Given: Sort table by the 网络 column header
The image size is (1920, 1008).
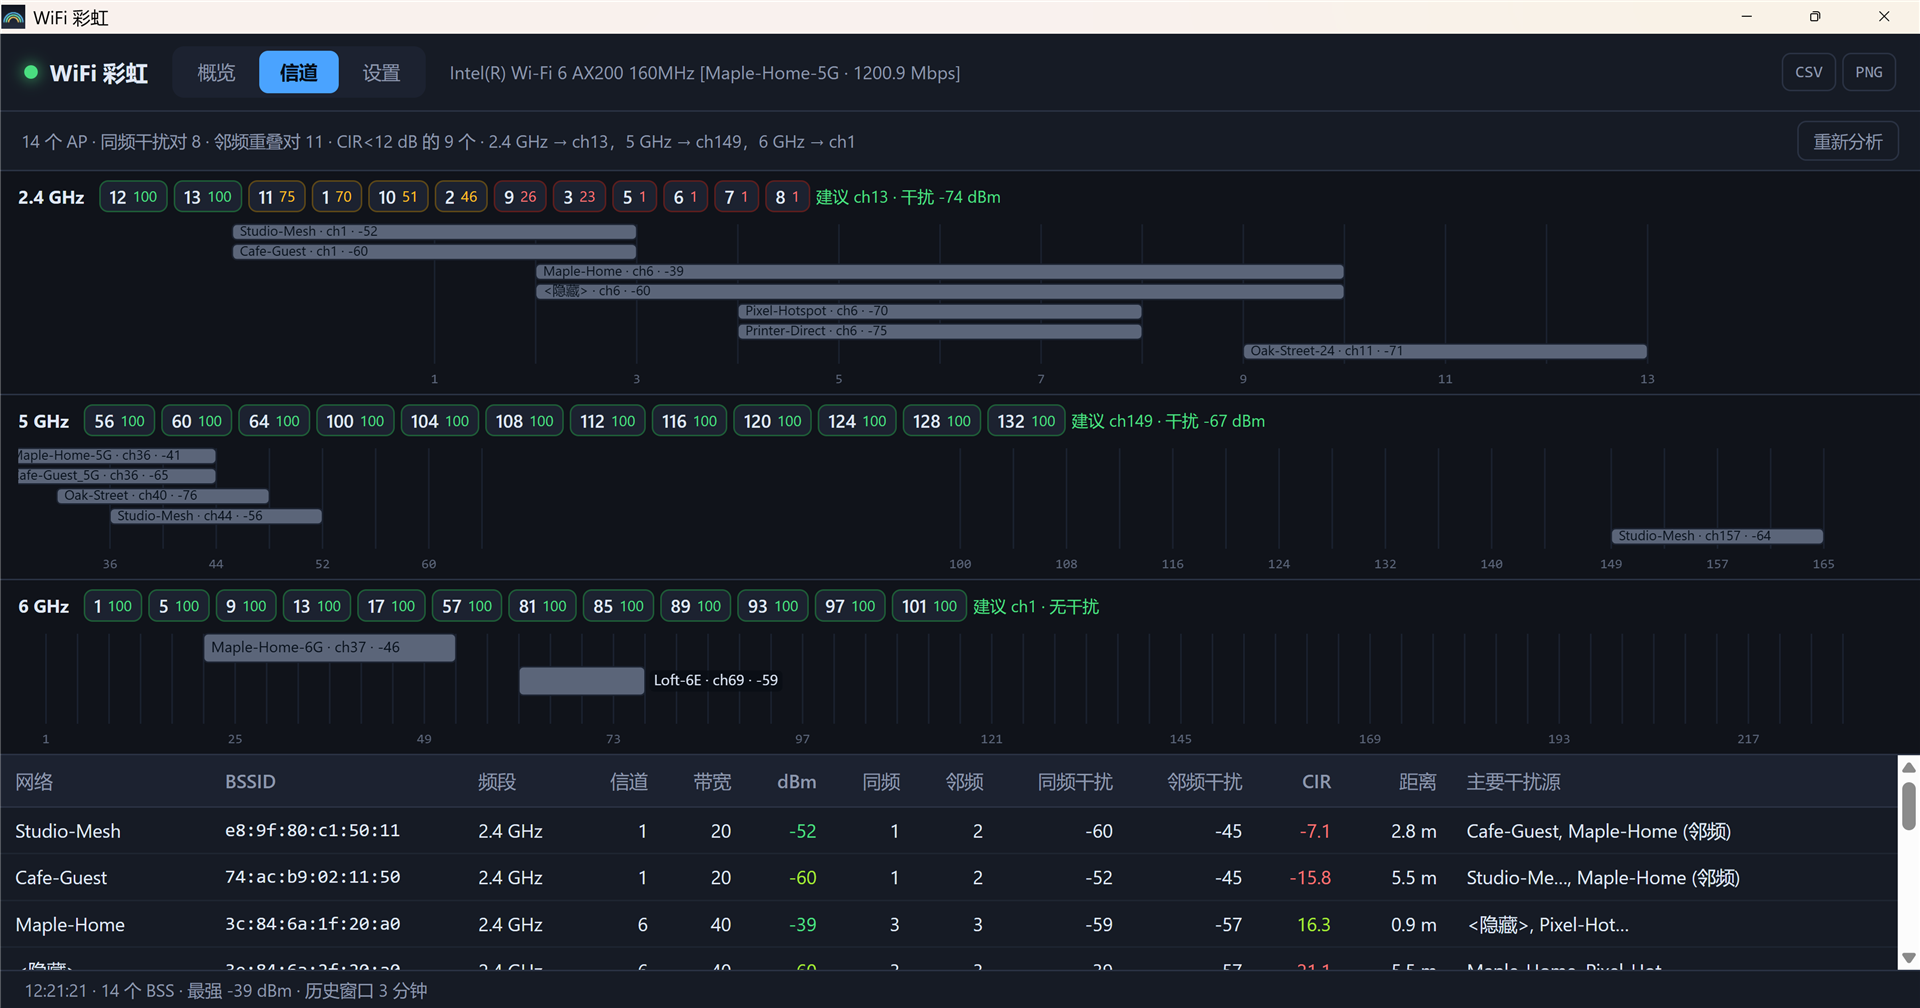Looking at the screenshot, I should 34,782.
